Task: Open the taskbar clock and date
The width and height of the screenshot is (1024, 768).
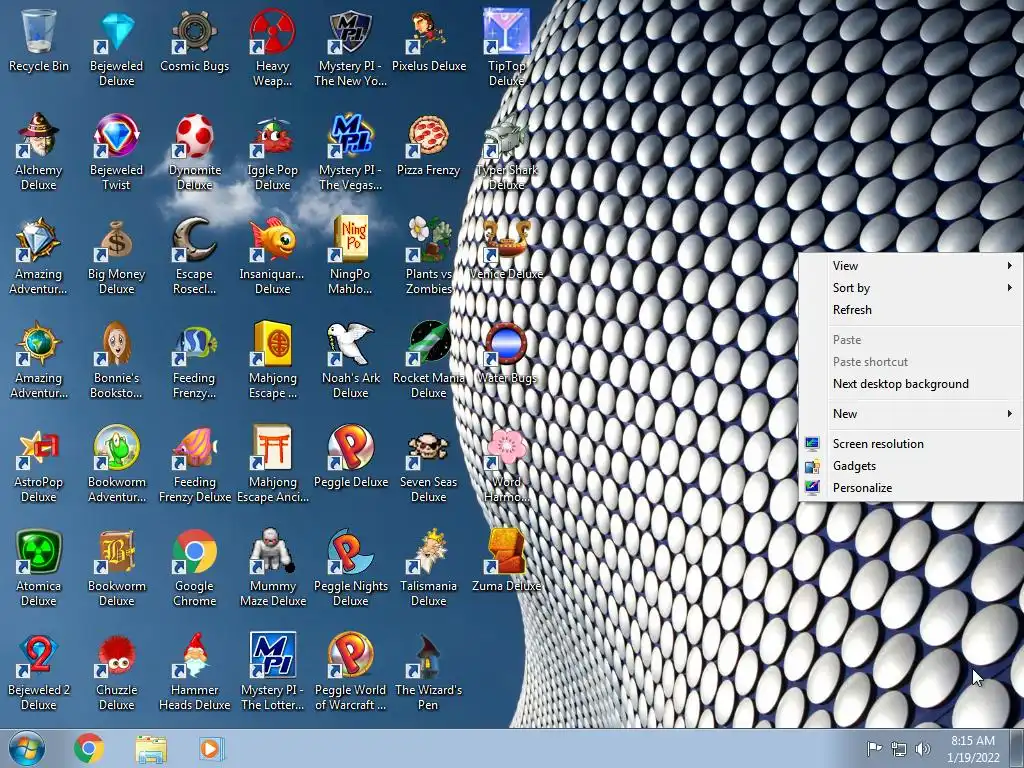Action: click(973, 749)
